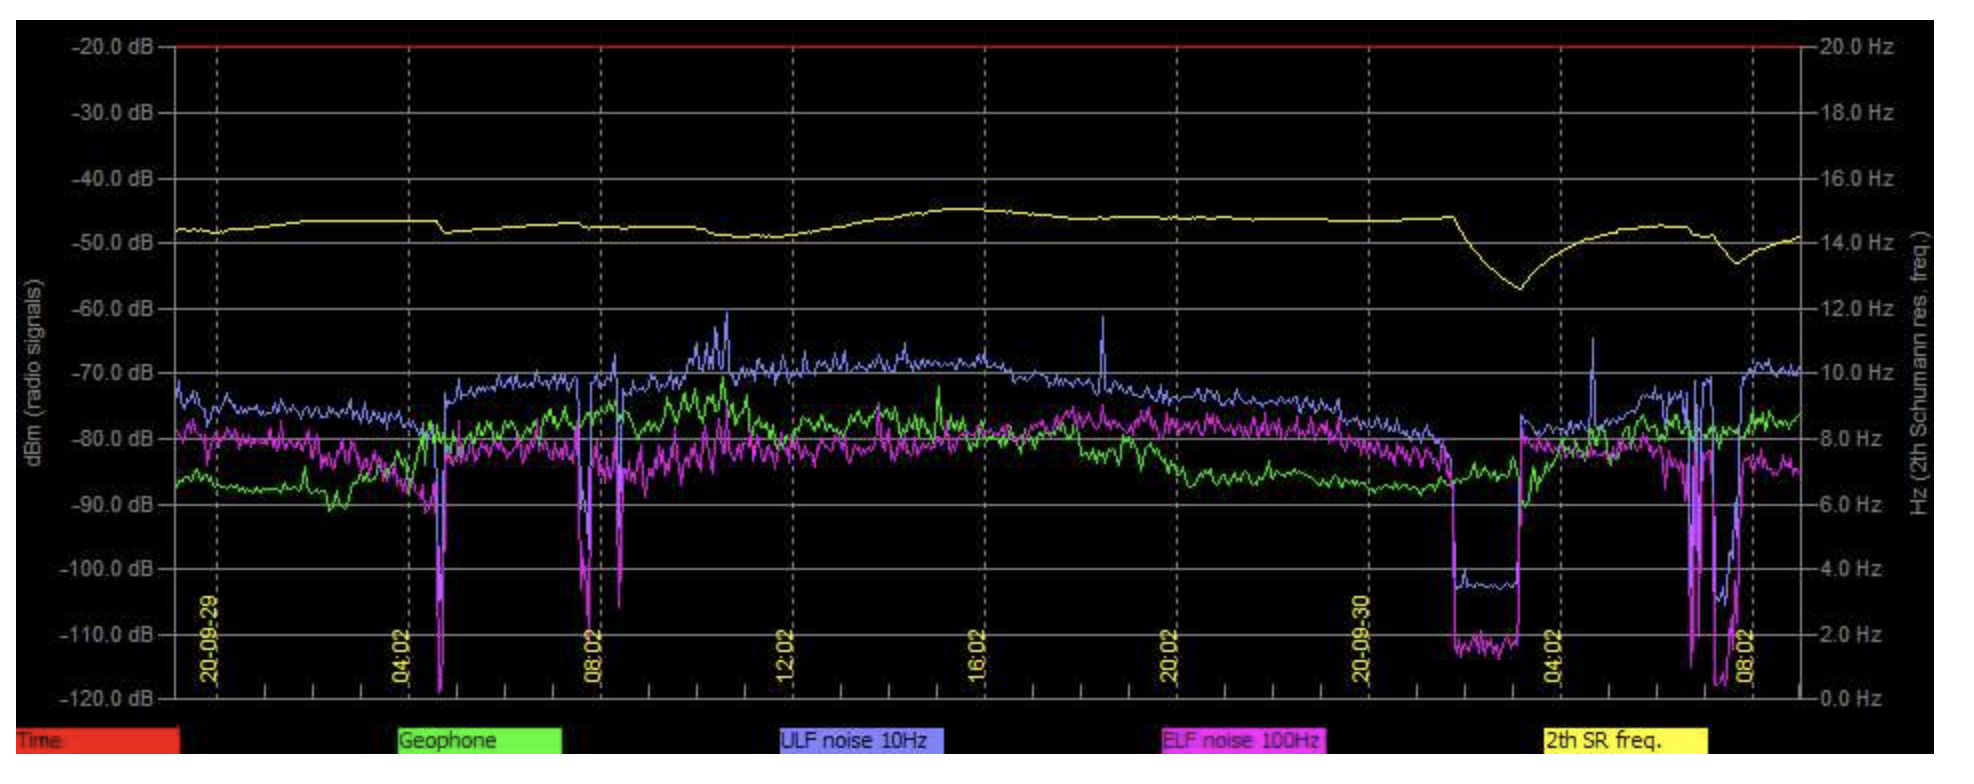Screen dimensions: 1974x784
Task: Toggle the green Geophone legend entry
Action: click(x=479, y=741)
